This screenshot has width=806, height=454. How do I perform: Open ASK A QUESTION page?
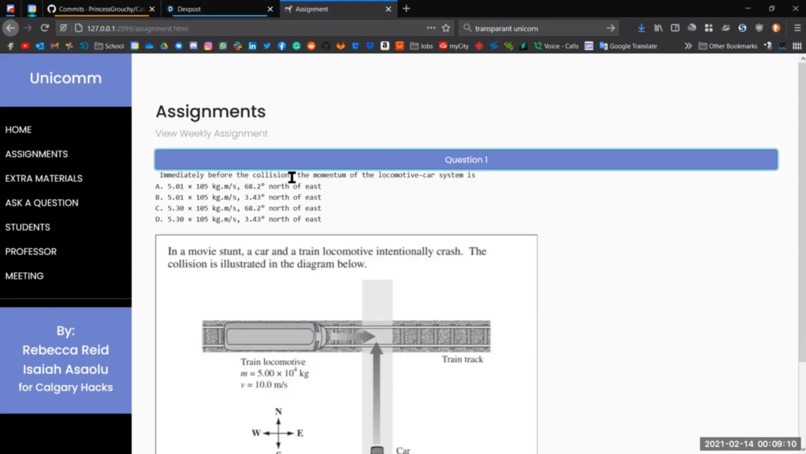point(42,203)
